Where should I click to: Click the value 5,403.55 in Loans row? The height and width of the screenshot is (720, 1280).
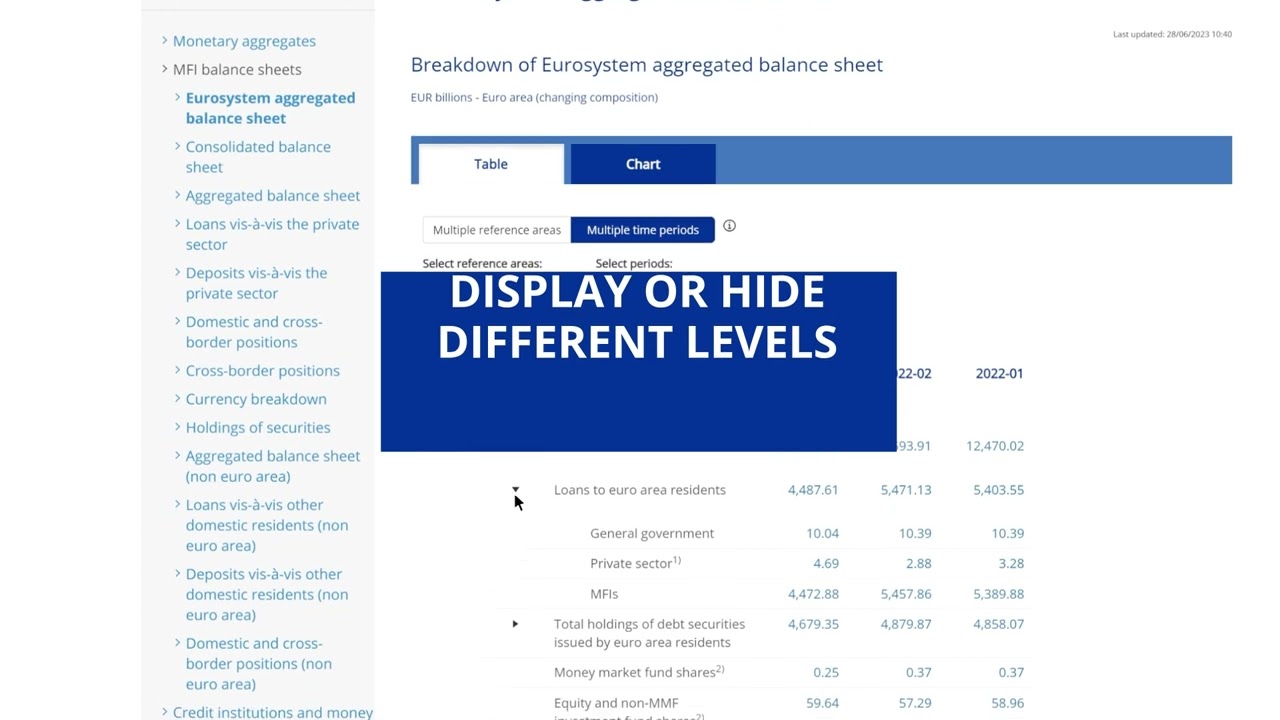pyautogui.click(x=999, y=490)
